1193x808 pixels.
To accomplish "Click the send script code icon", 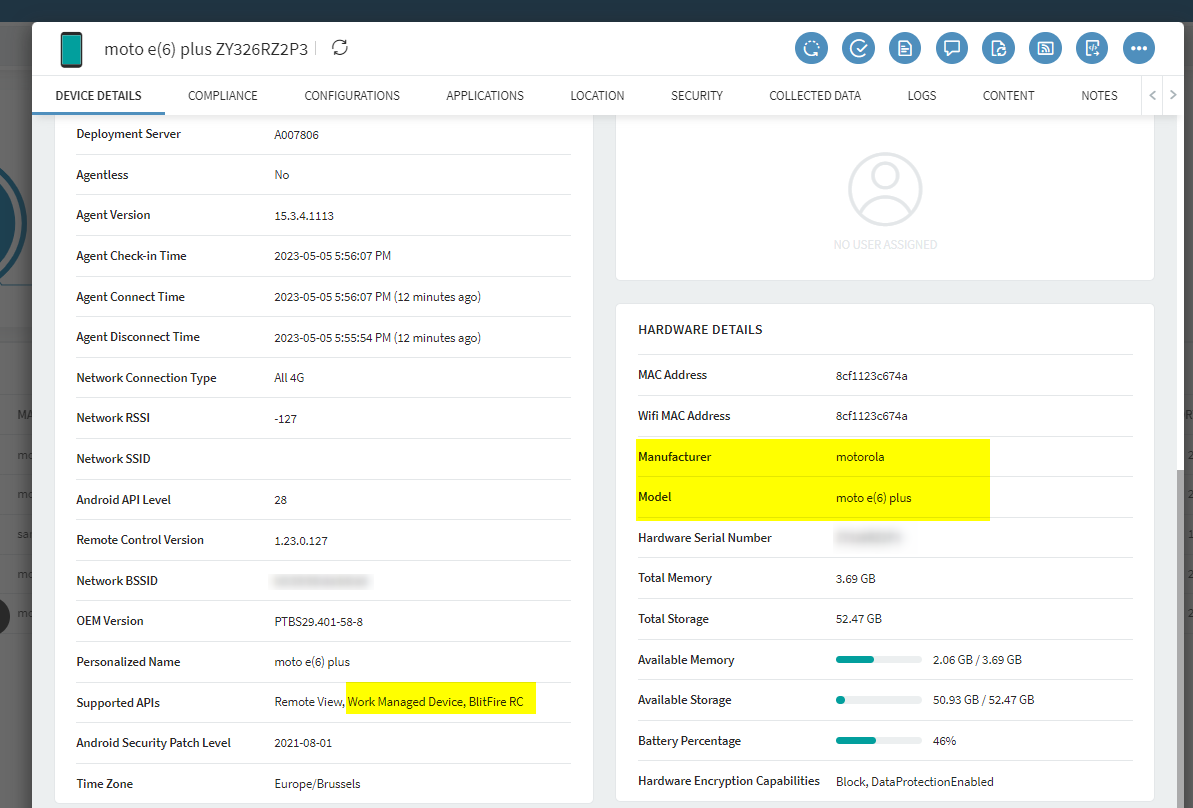I will [1092, 48].
